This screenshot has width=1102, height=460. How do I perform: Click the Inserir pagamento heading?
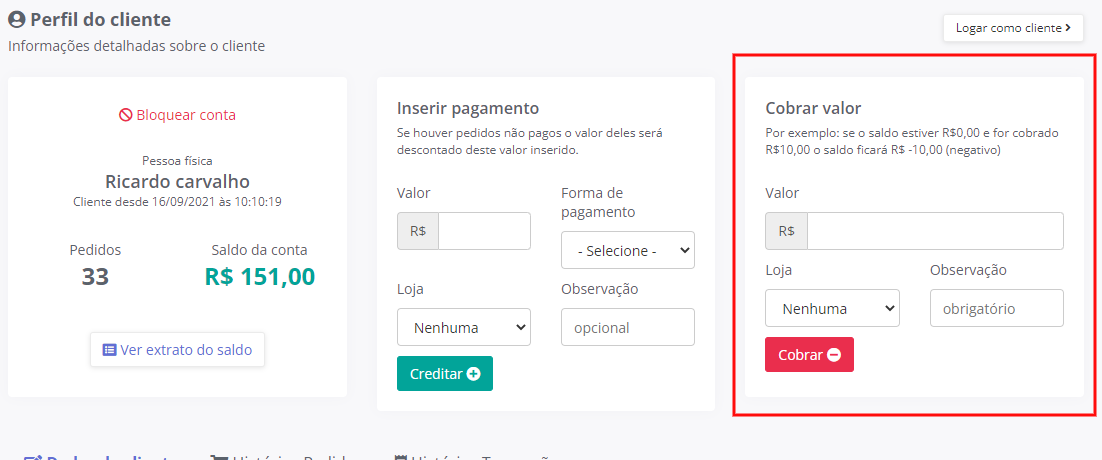(x=468, y=108)
